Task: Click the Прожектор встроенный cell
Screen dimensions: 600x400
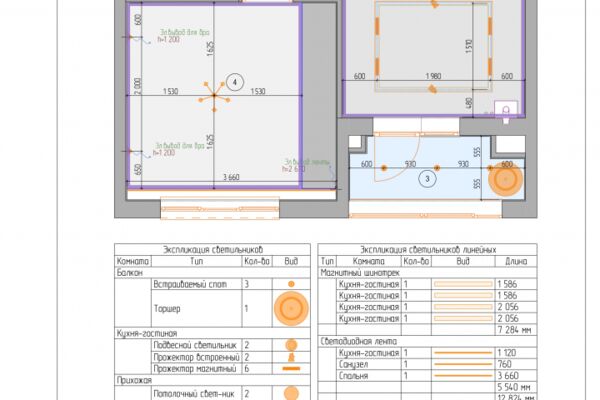Action: pyautogui.click(x=197, y=357)
